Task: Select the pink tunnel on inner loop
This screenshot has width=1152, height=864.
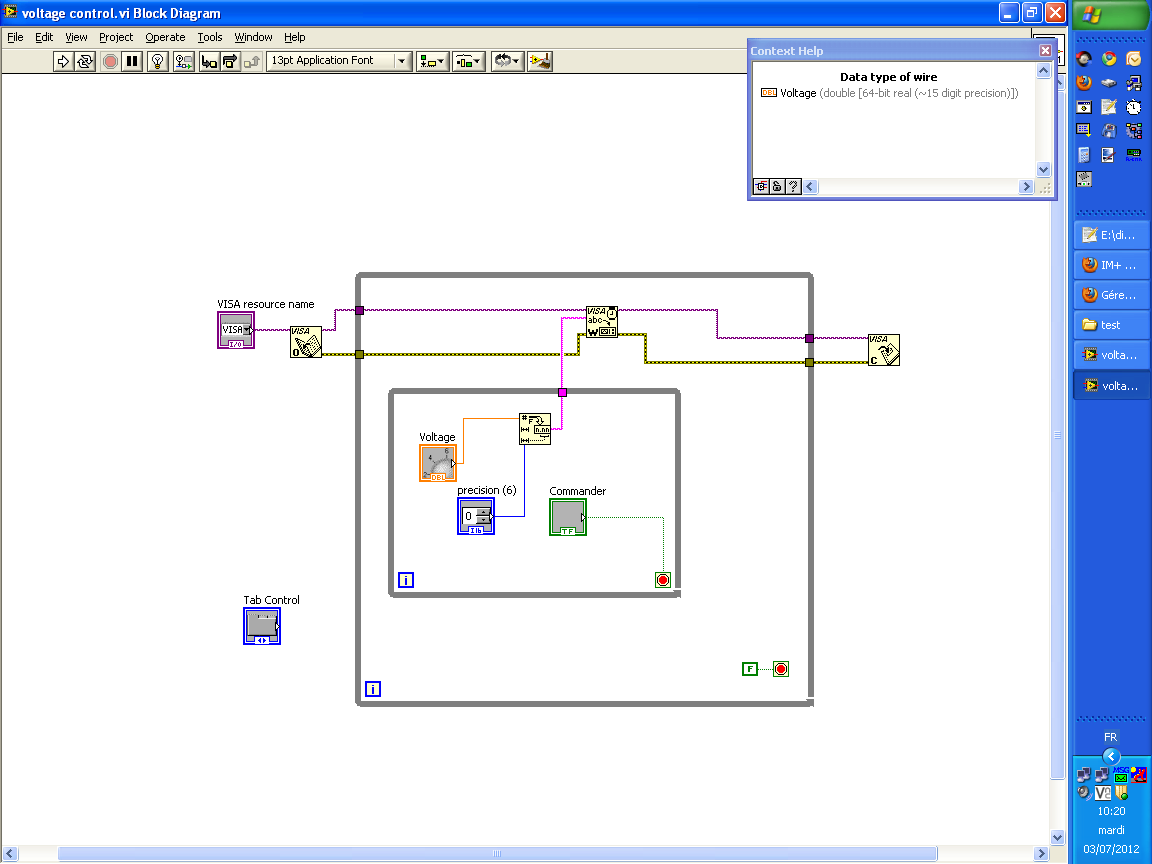Action: [x=562, y=392]
